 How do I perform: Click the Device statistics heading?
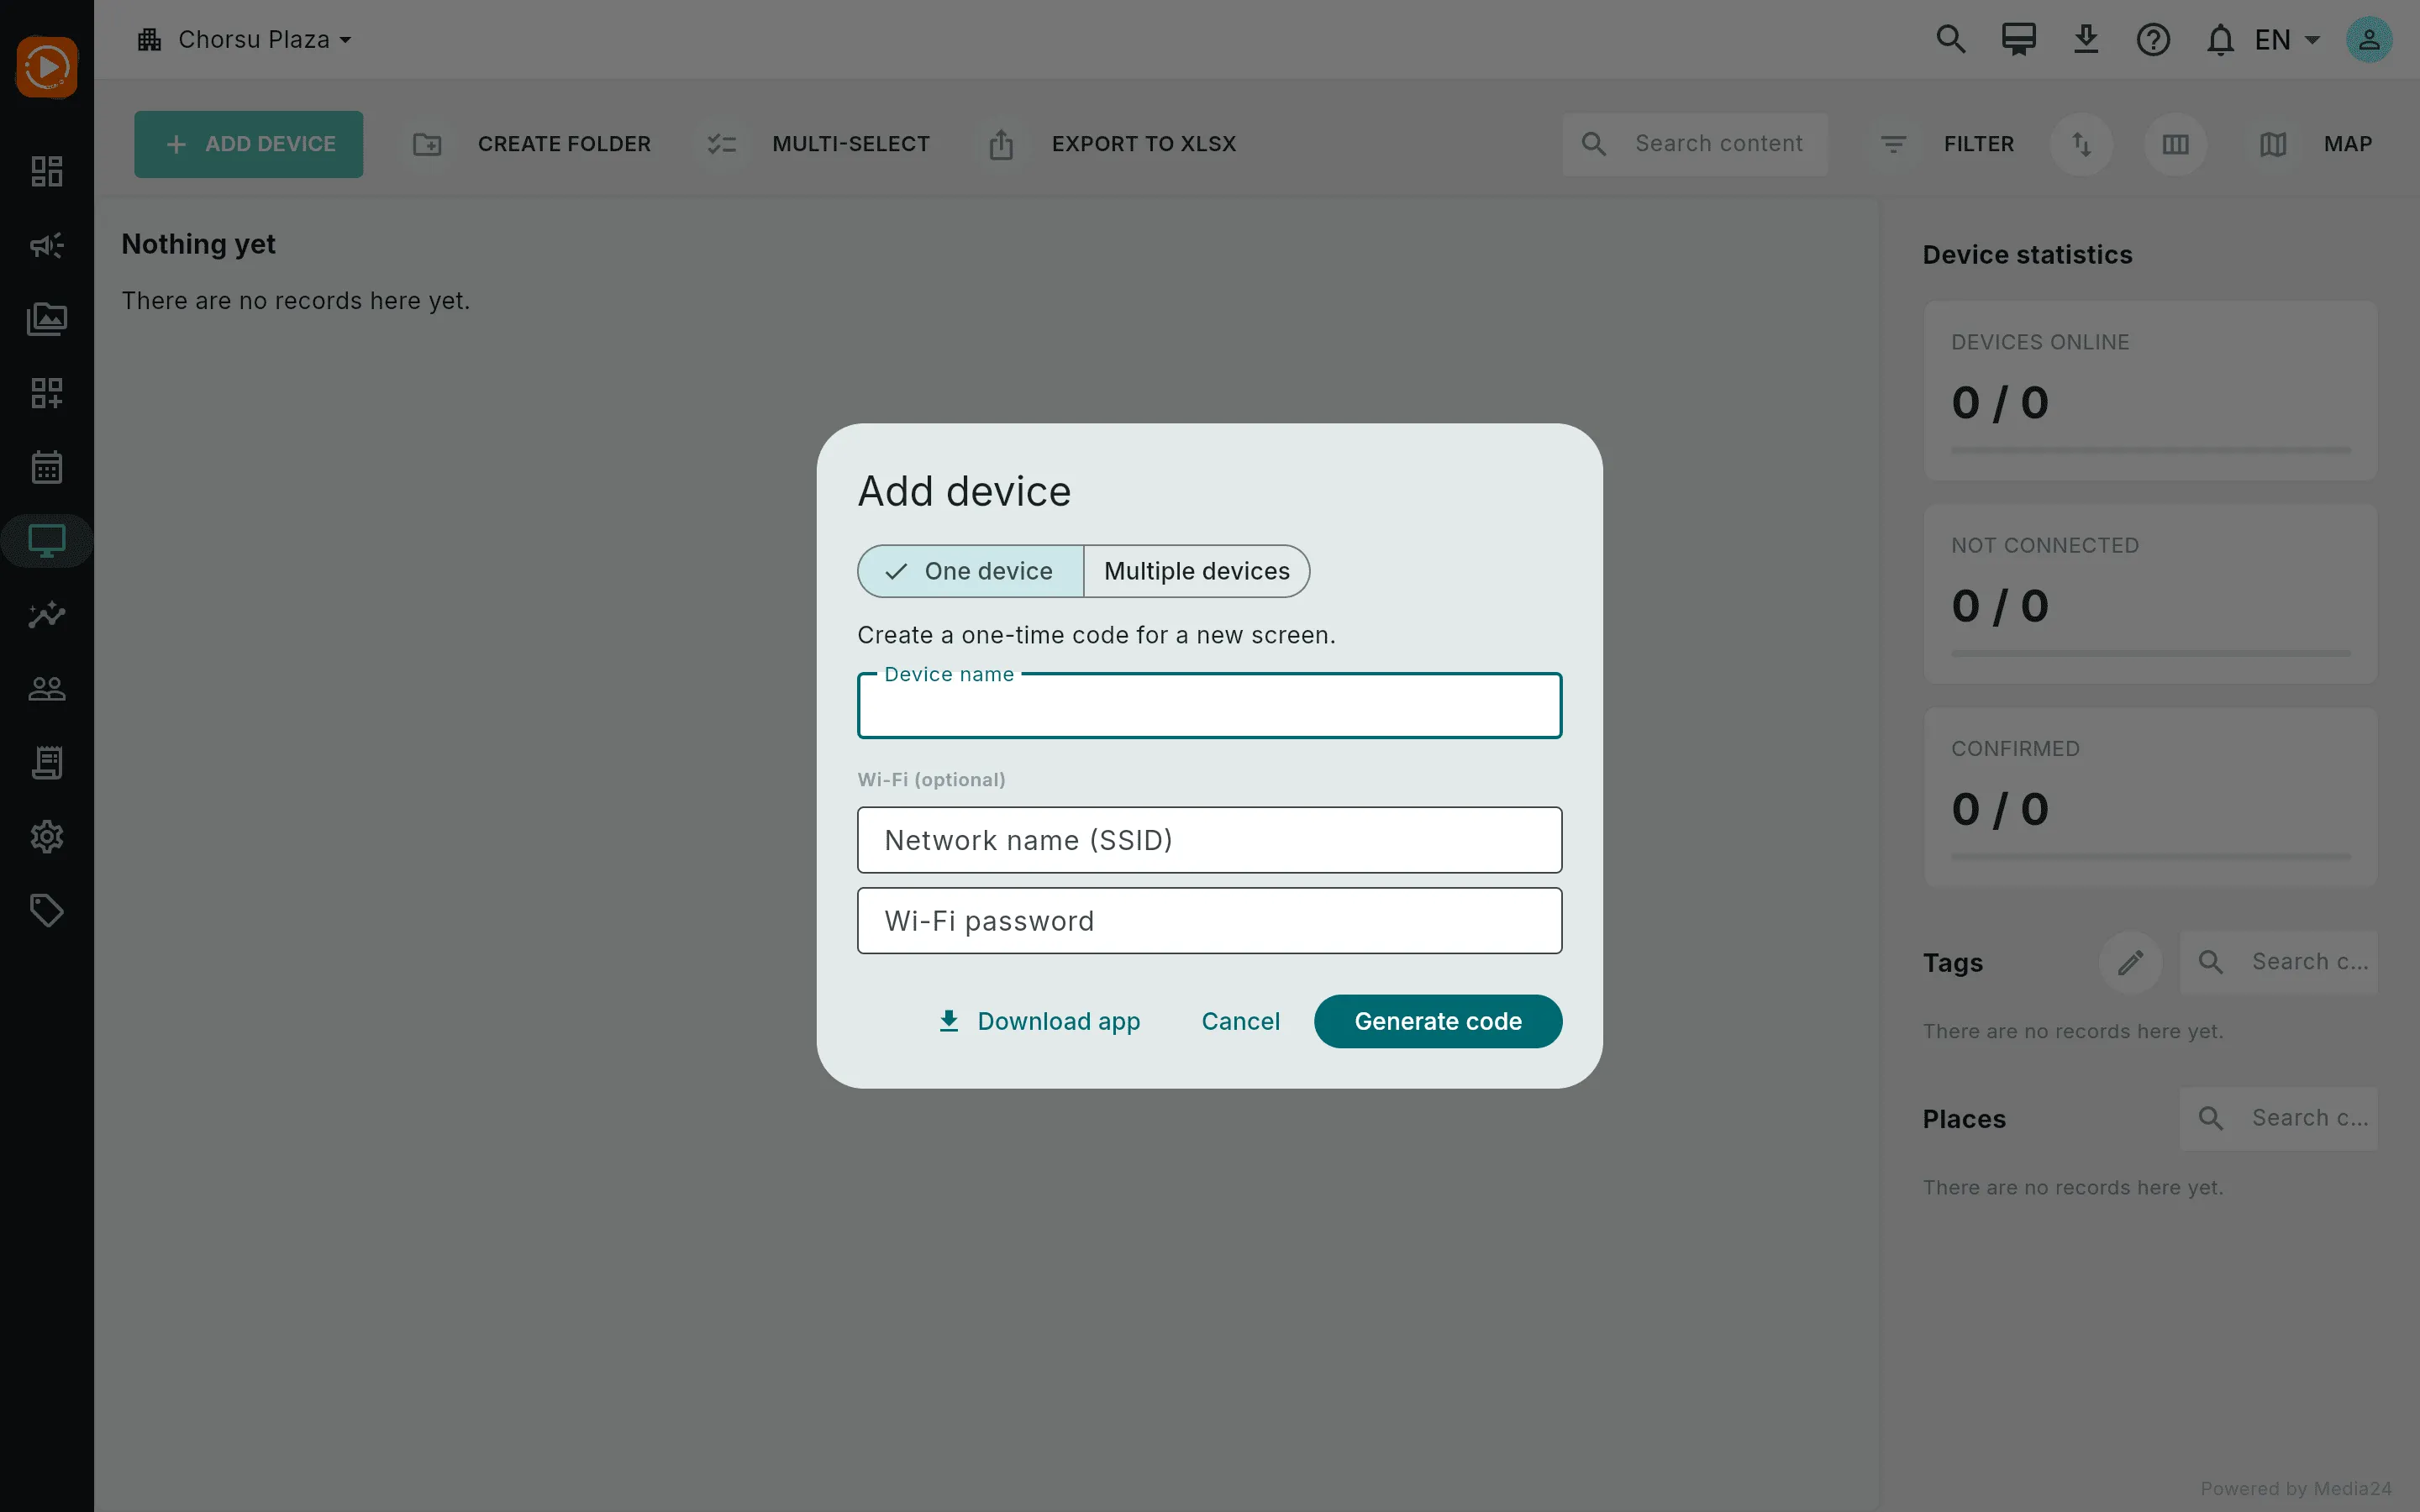point(2027,255)
